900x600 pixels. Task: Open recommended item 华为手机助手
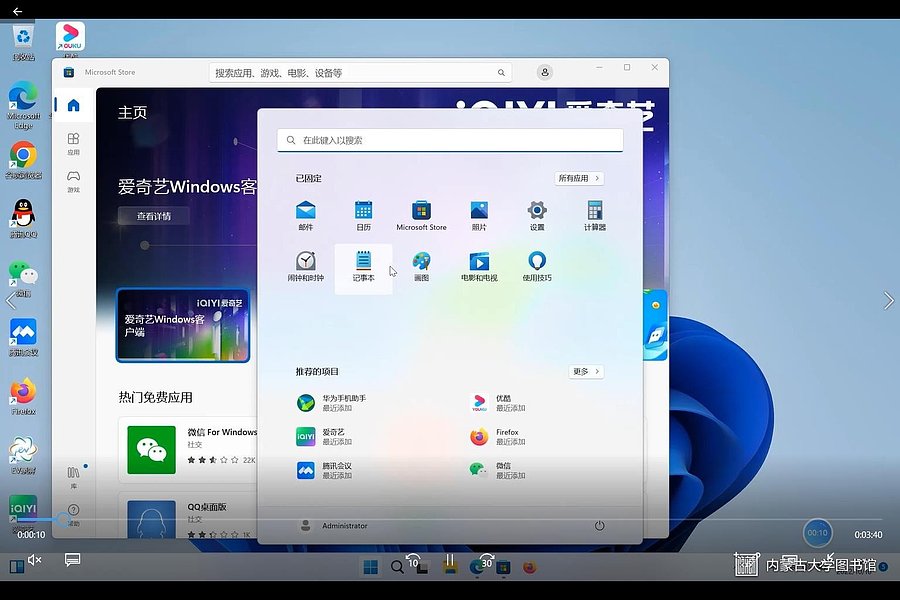click(x=333, y=402)
